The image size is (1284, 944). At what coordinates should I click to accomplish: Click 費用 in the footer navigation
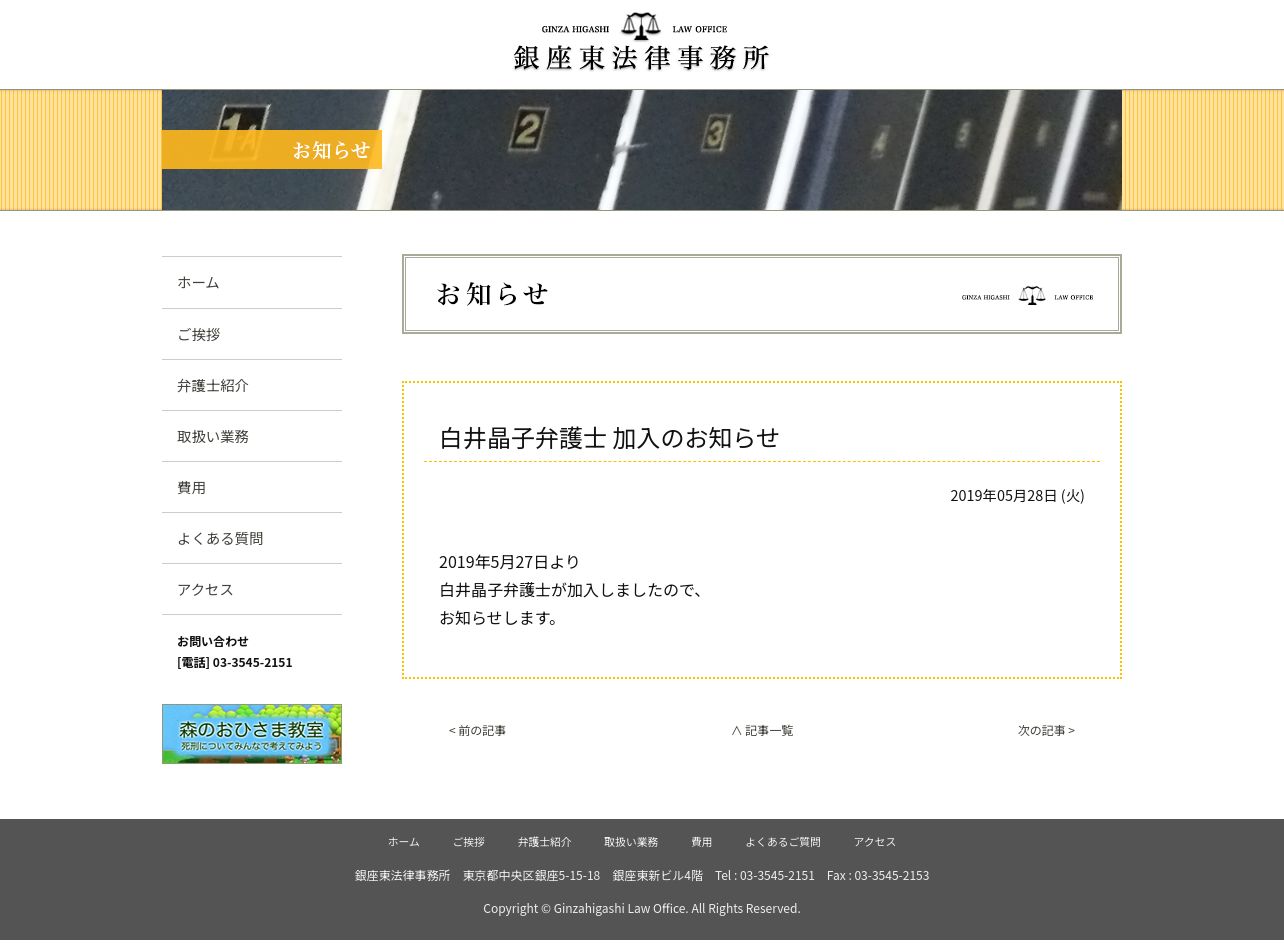pyautogui.click(x=702, y=842)
